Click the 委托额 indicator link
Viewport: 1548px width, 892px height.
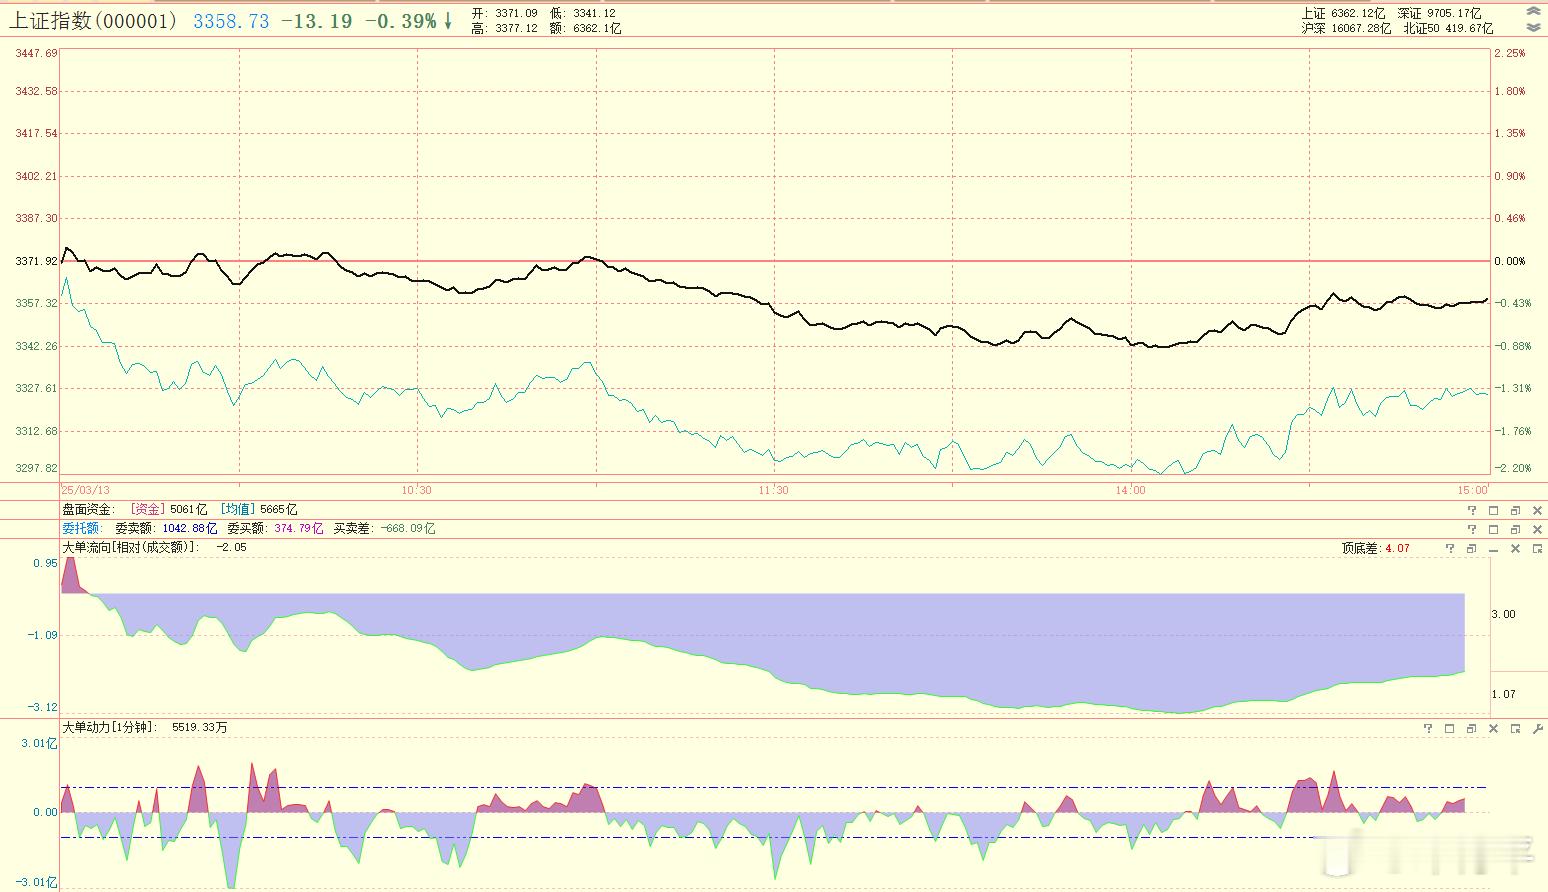[x=81, y=529]
